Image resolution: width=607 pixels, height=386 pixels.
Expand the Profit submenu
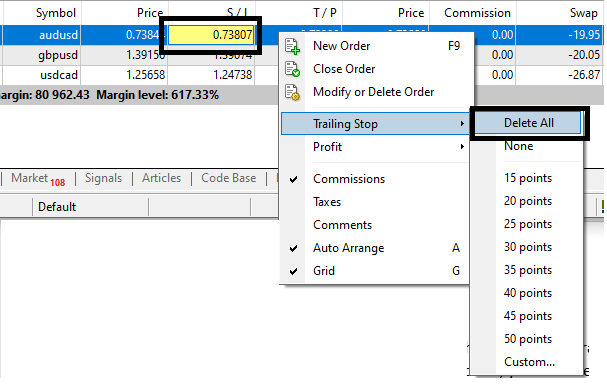(376, 147)
